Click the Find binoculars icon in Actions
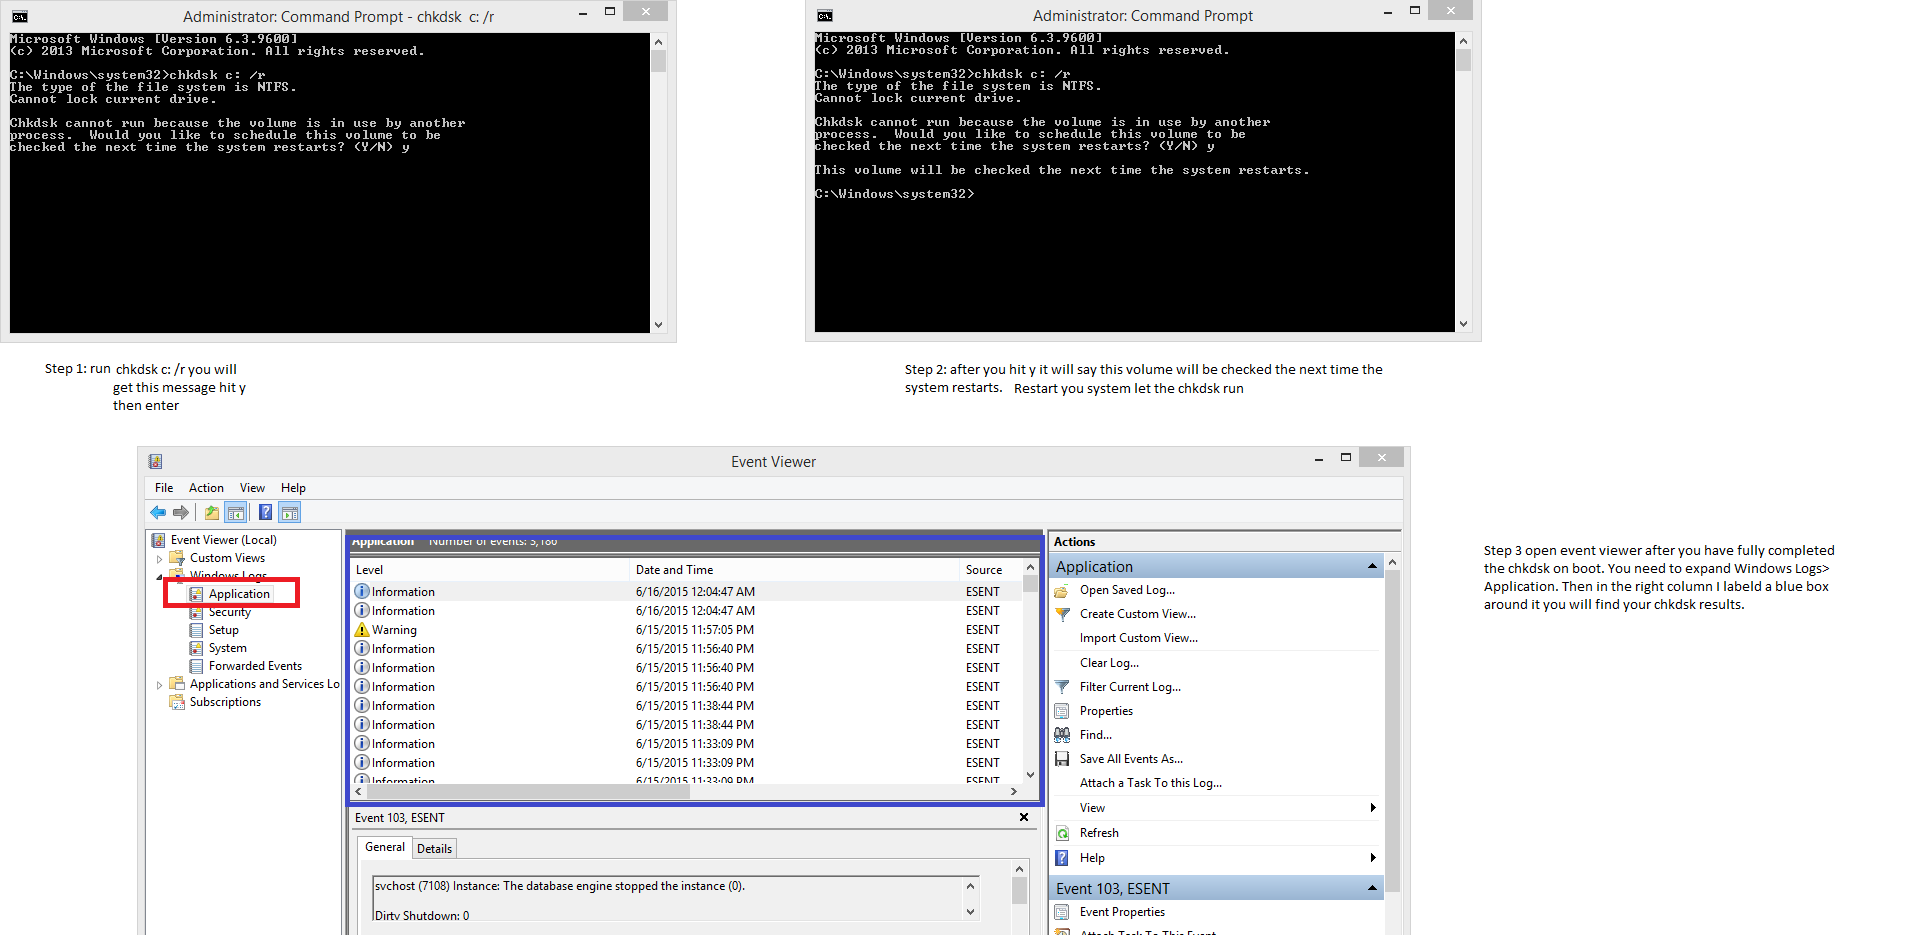This screenshot has height=935, width=1913. pyautogui.click(x=1062, y=735)
